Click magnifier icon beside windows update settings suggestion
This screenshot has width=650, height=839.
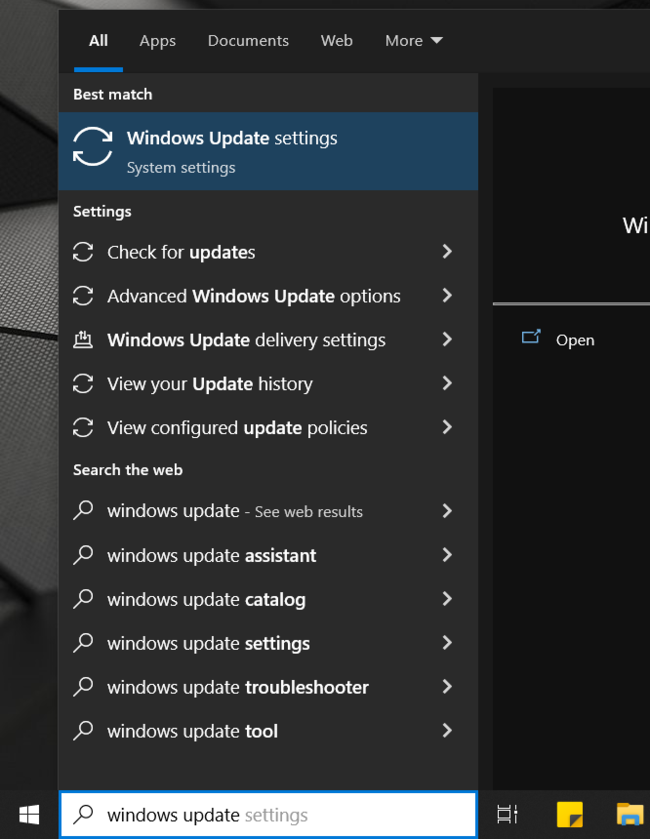pos(83,643)
